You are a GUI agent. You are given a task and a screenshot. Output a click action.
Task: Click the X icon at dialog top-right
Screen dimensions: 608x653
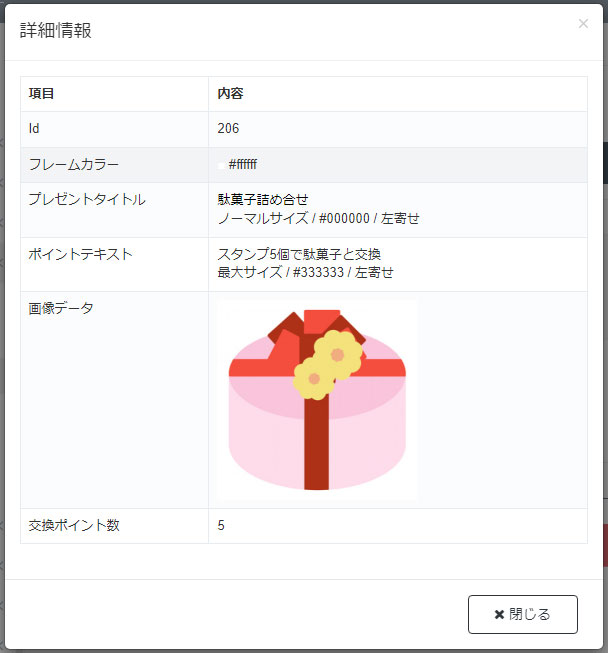tap(583, 24)
